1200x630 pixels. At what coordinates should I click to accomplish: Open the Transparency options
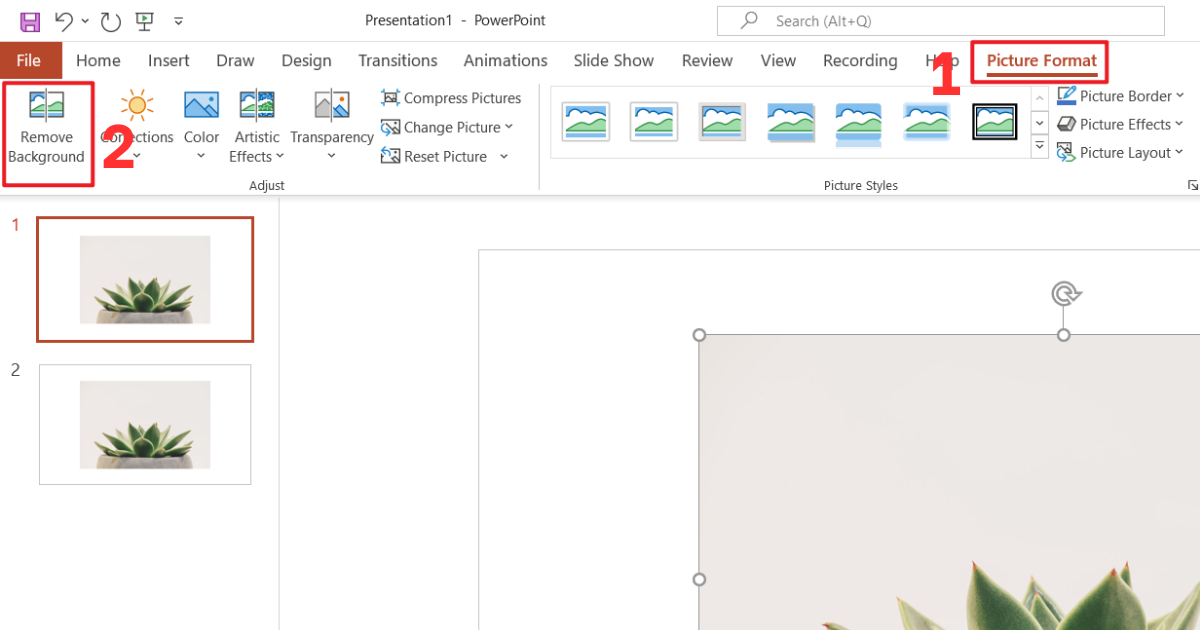coord(332,127)
